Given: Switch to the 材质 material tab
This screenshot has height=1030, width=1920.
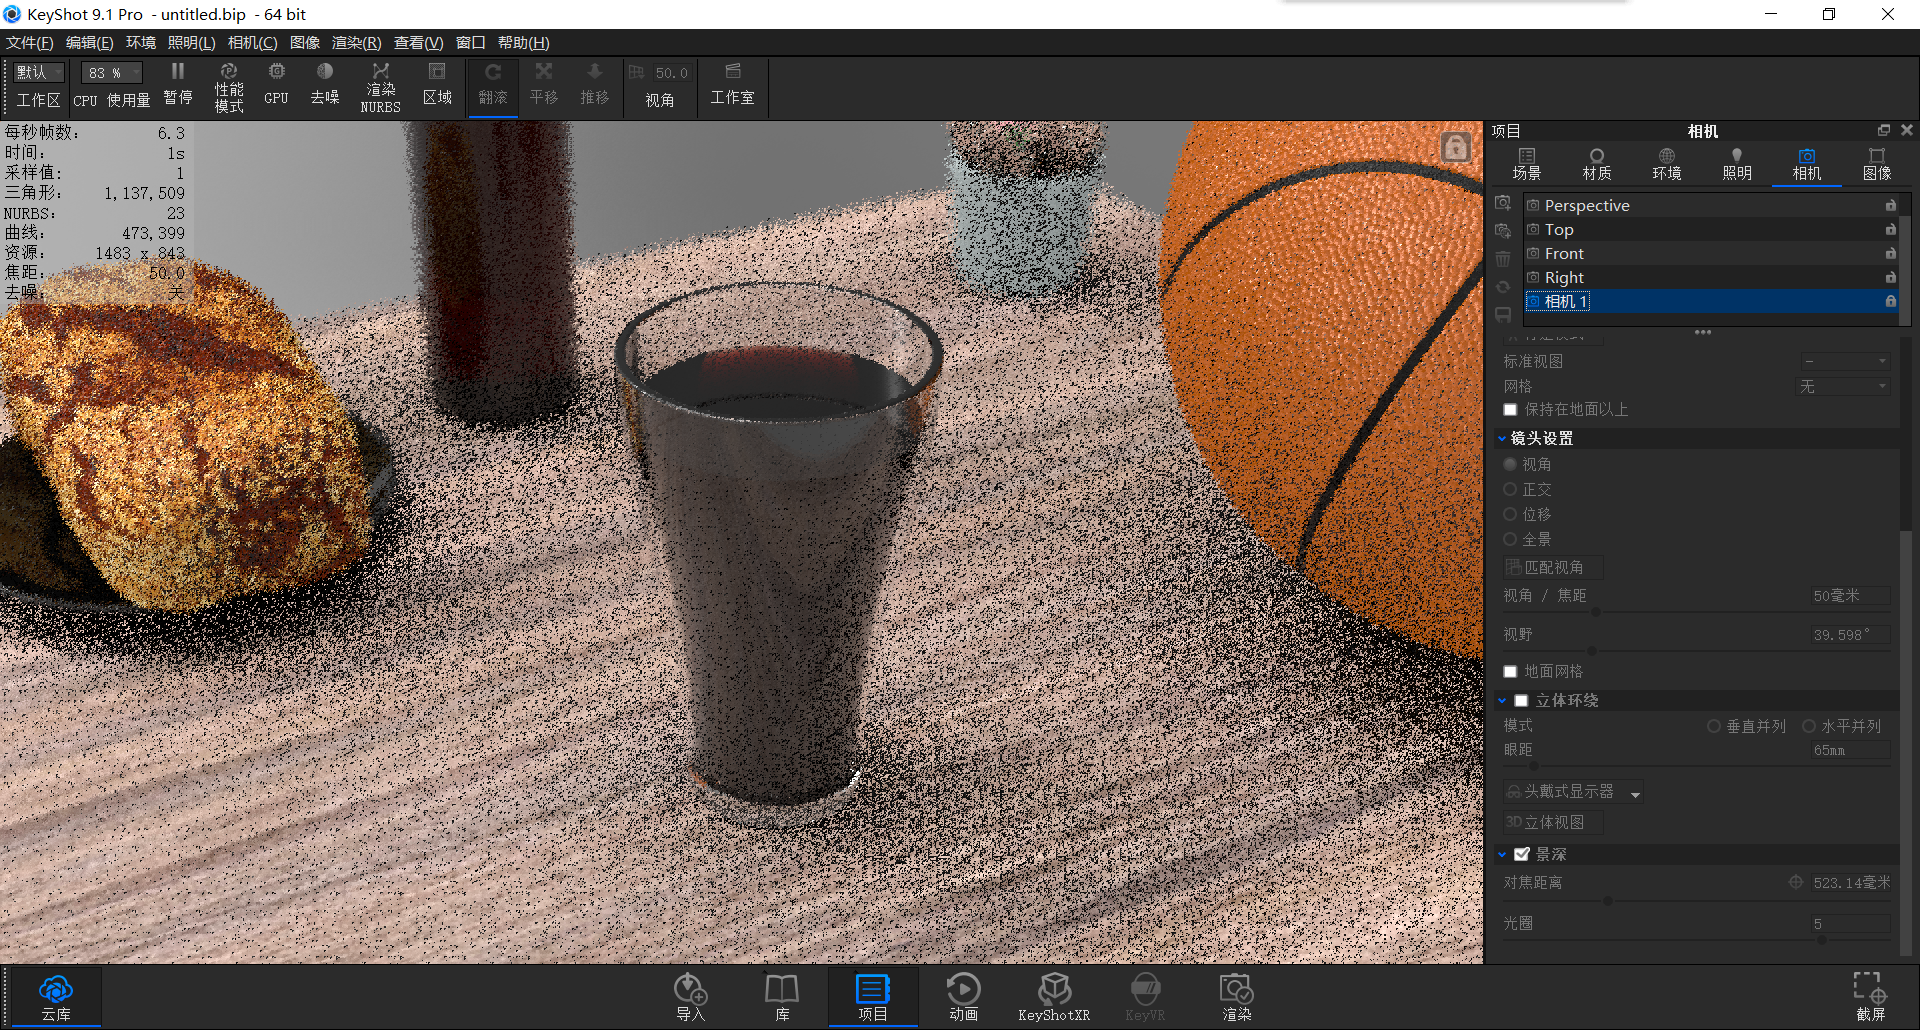Looking at the screenshot, I should click(x=1596, y=163).
